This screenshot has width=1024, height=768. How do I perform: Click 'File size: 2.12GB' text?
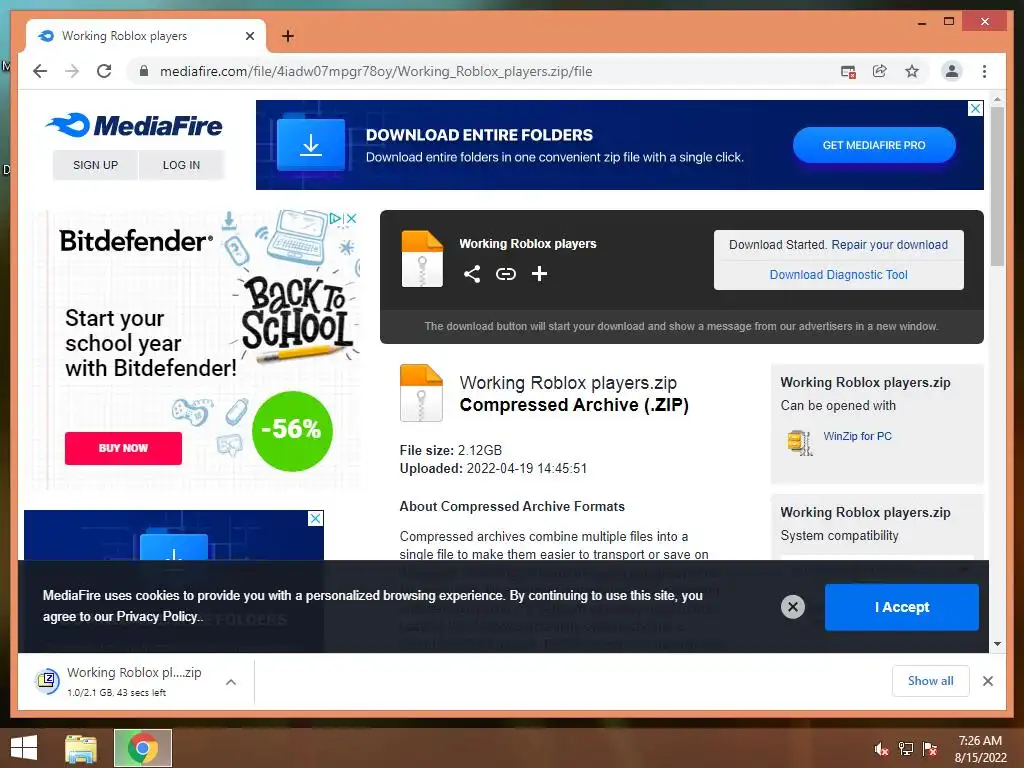pyautogui.click(x=451, y=451)
